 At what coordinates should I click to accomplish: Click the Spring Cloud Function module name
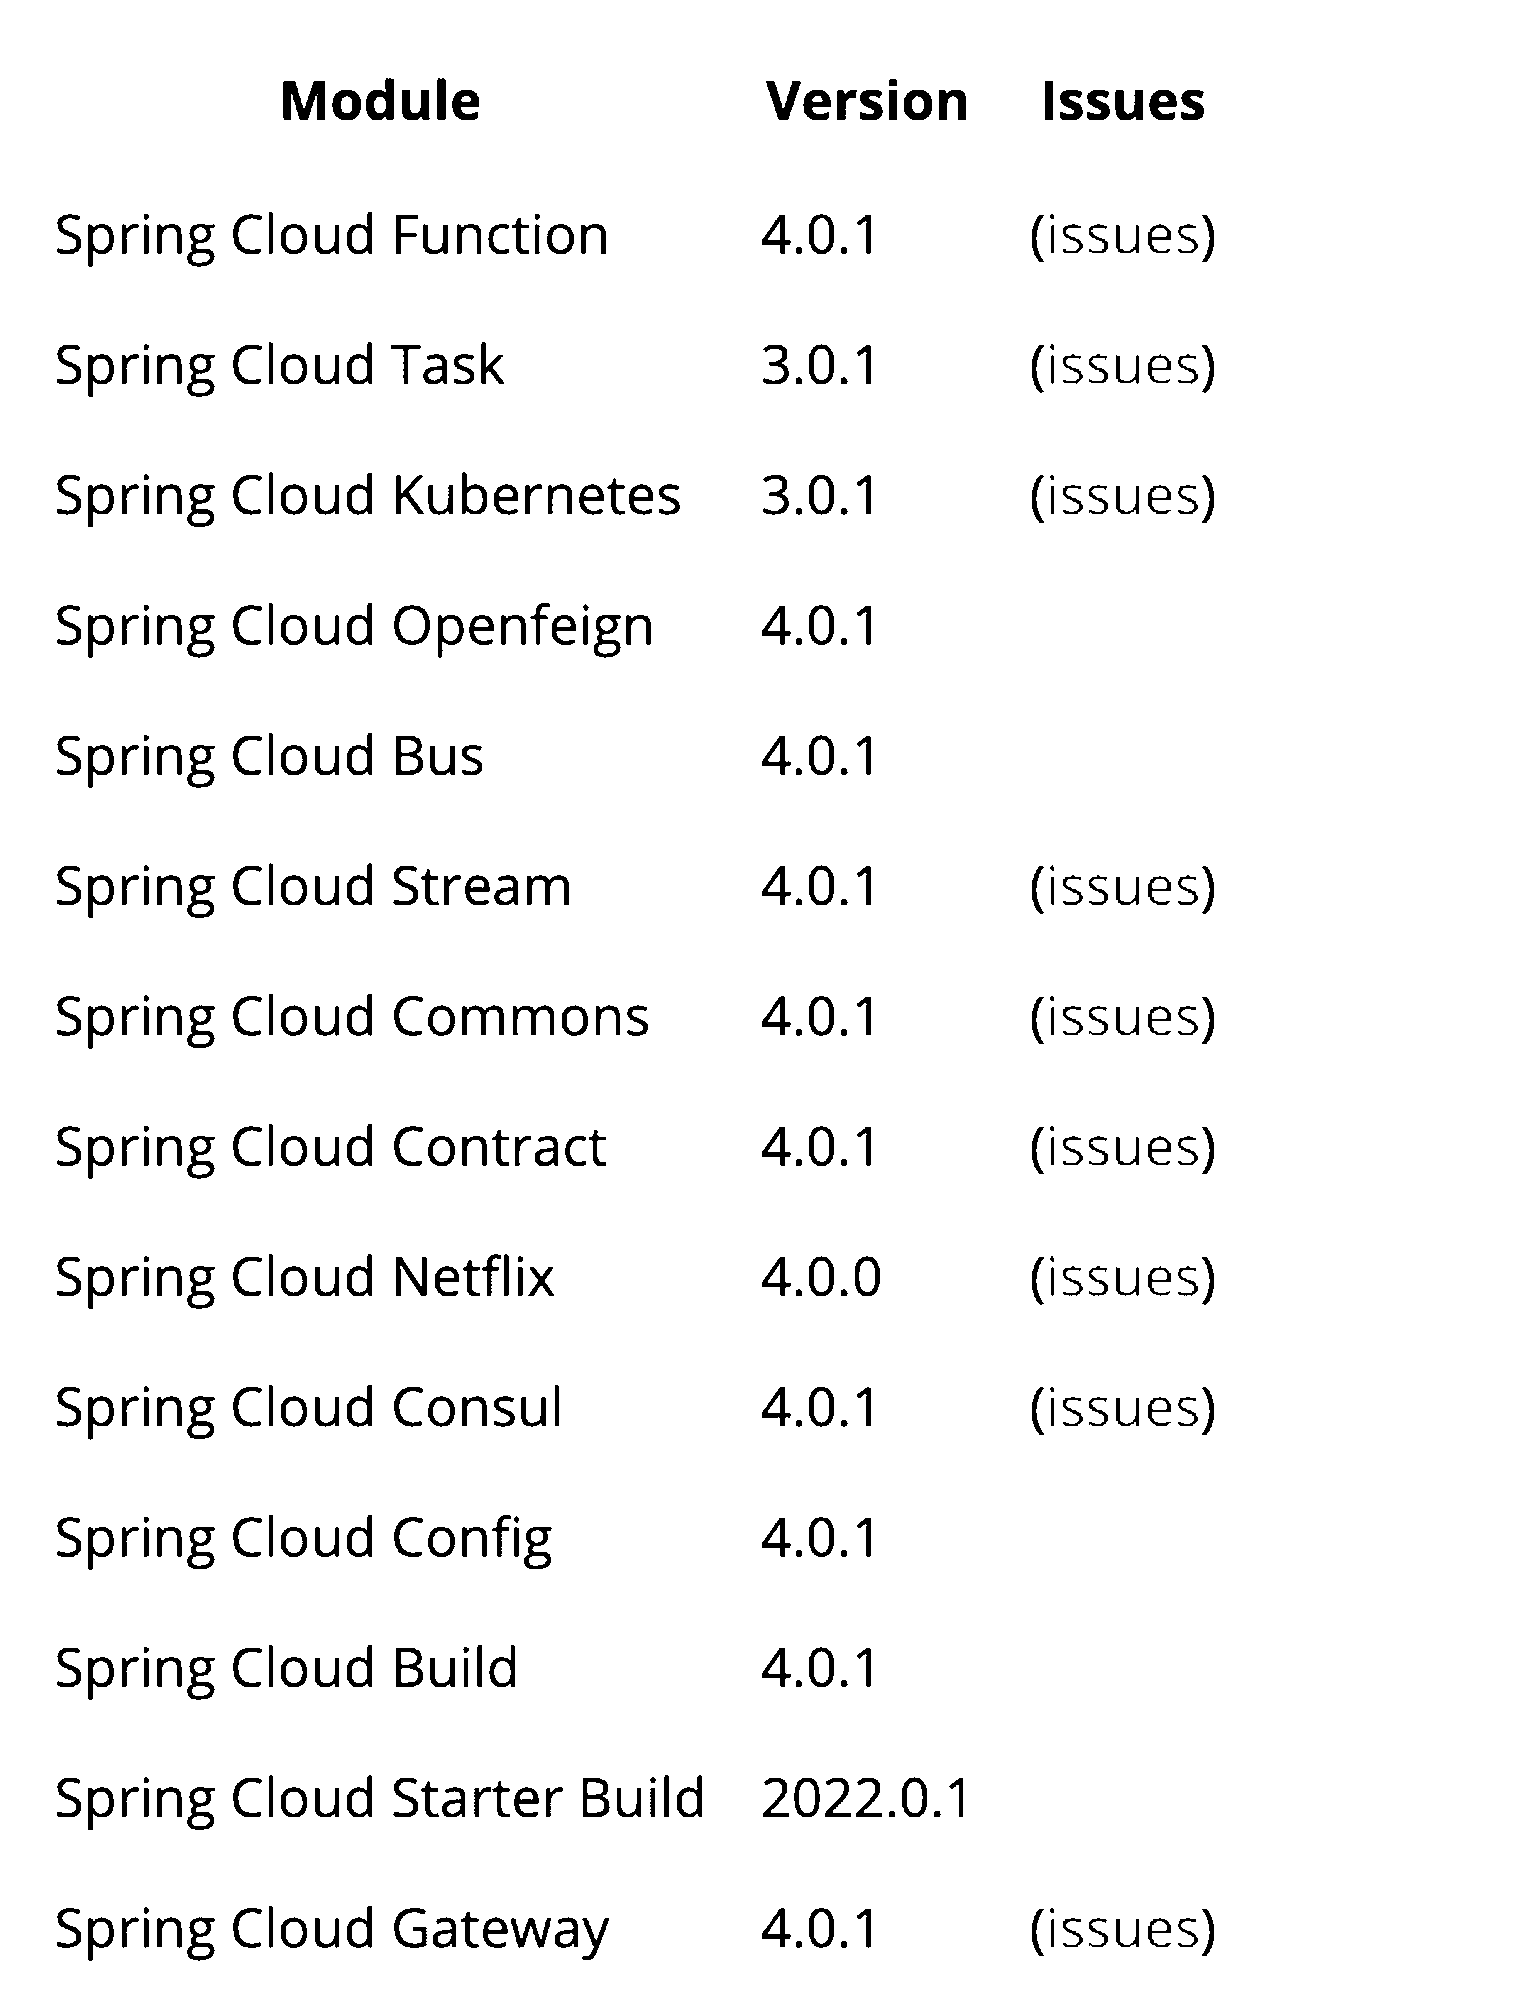(332, 236)
